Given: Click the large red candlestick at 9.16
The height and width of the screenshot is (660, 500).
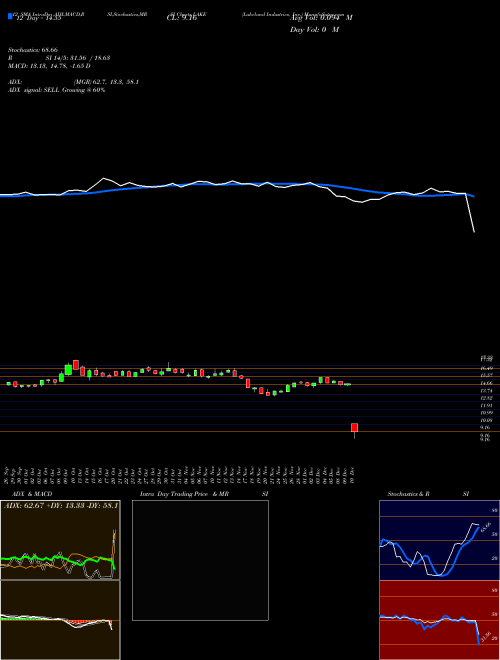Looking at the screenshot, I should coord(354,428).
